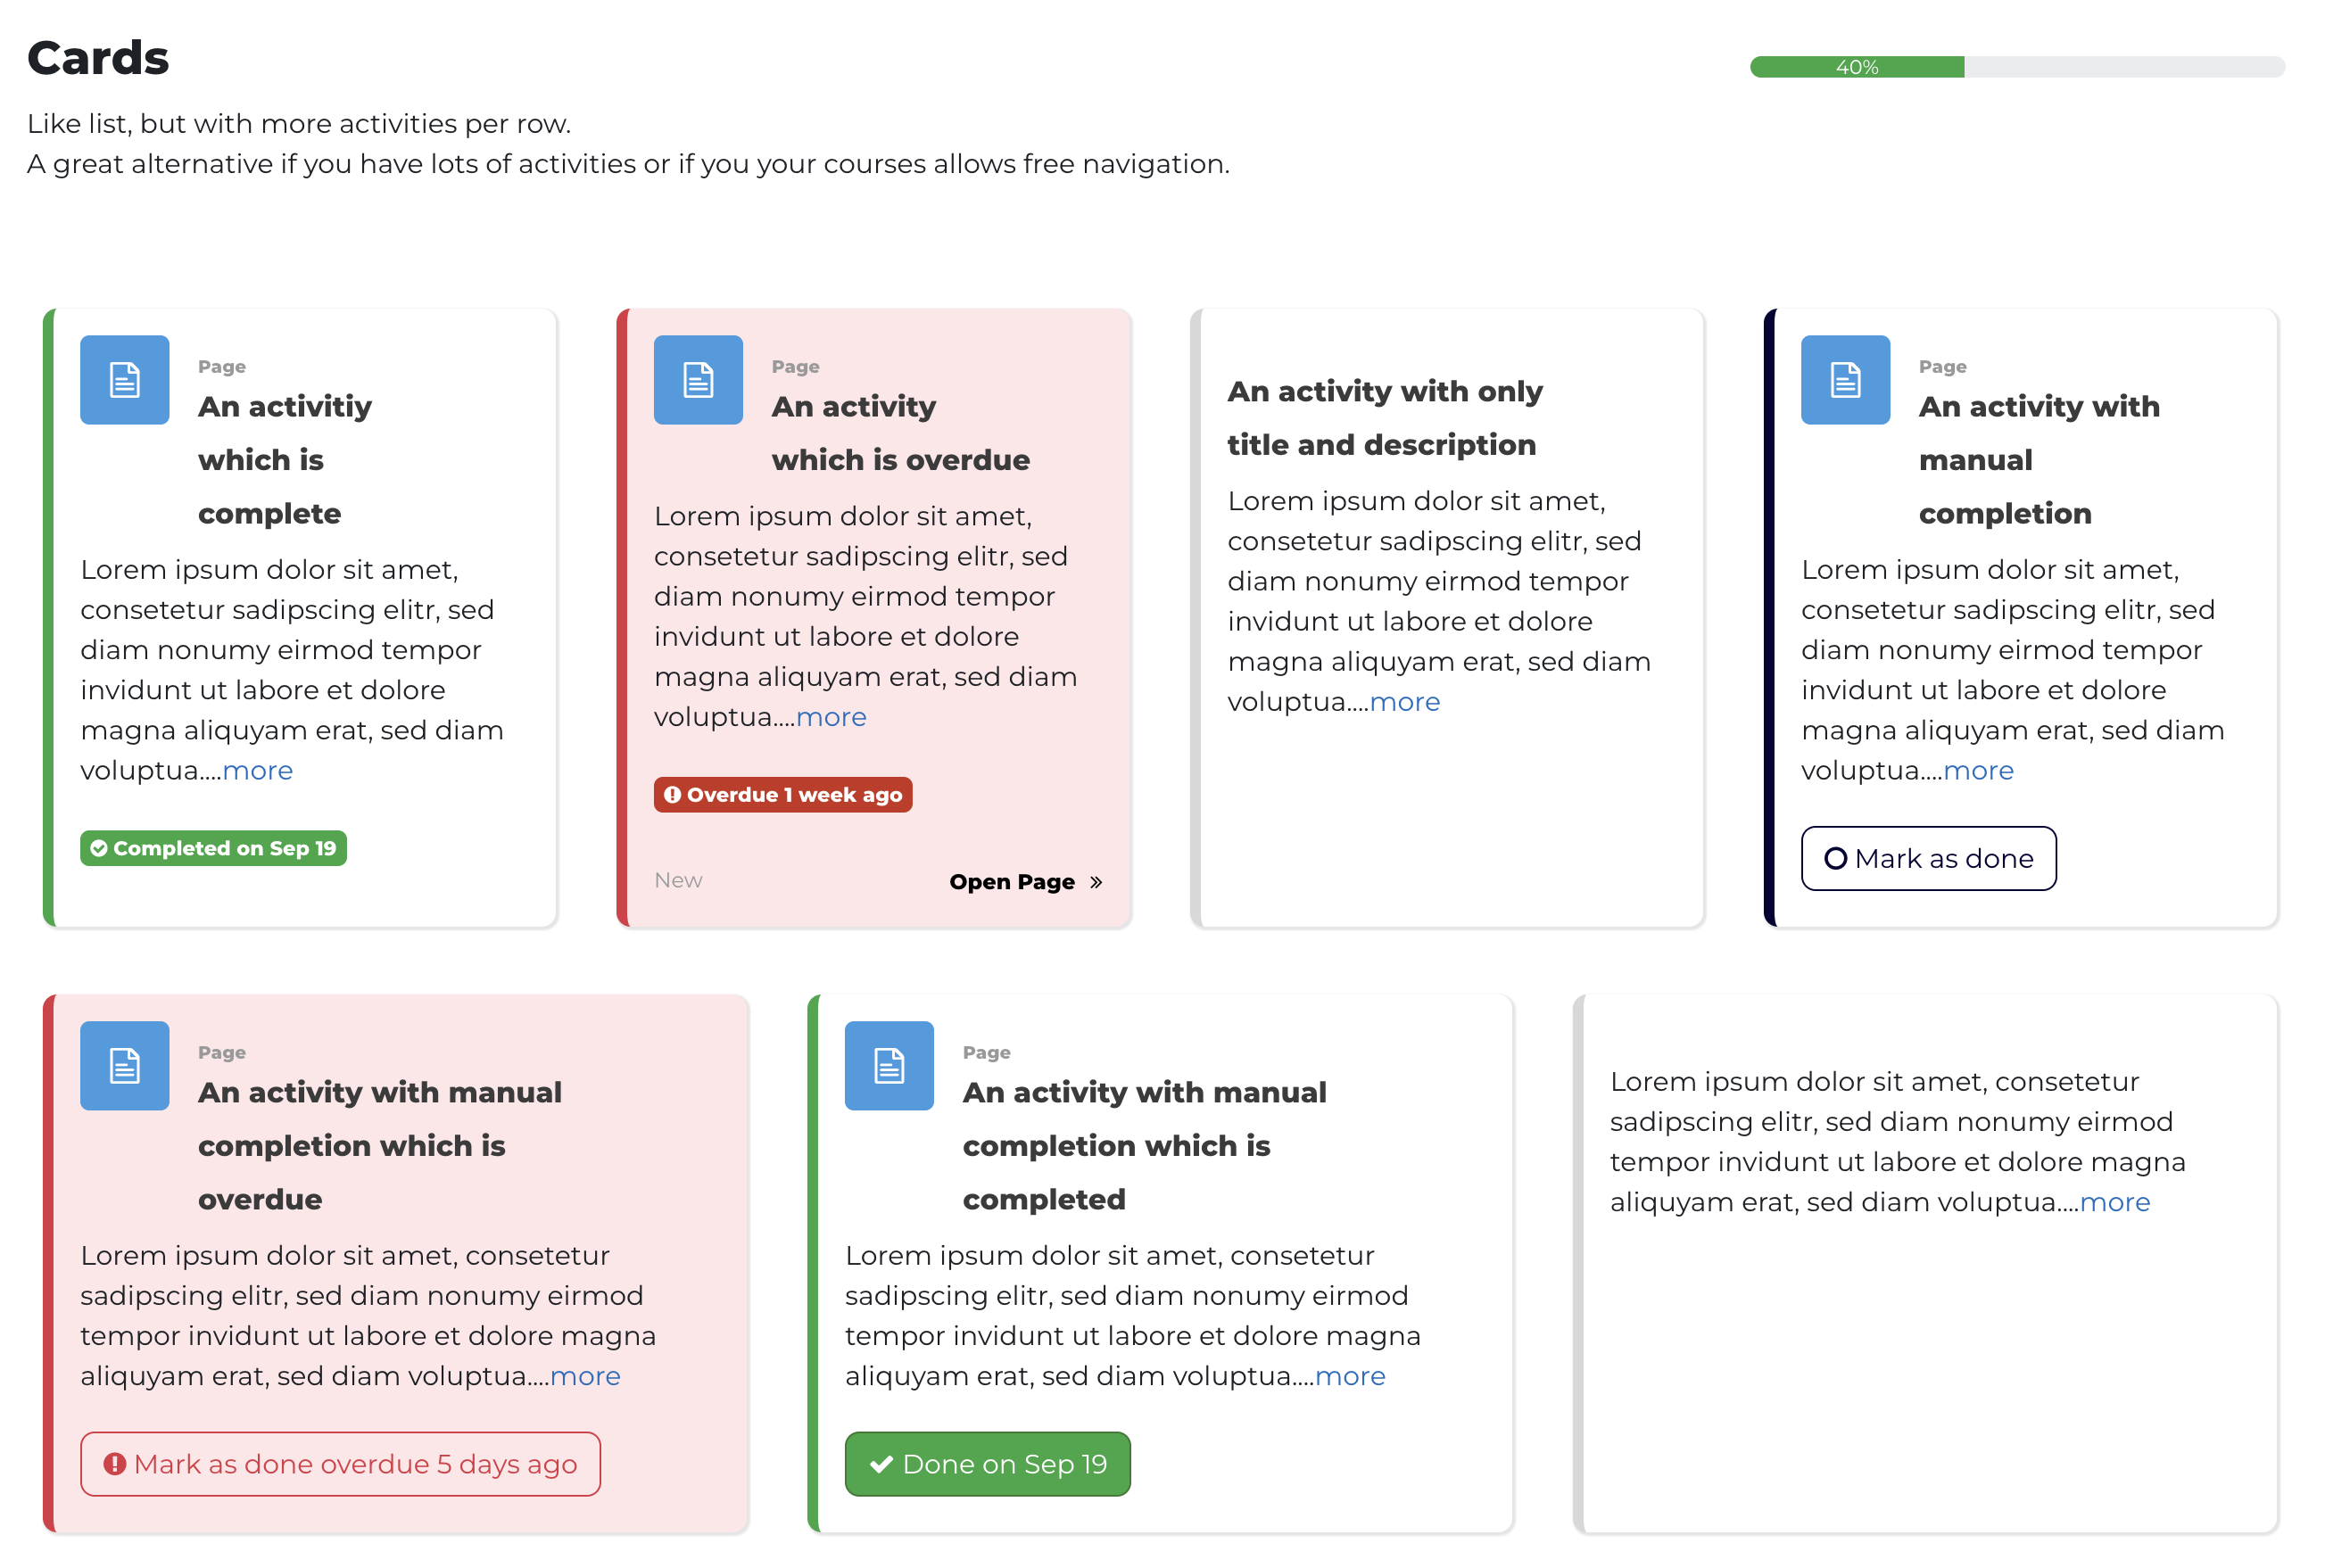Click the Completed on Sep 19 badge
The width and height of the screenshot is (2325, 1568).
(x=213, y=848)
